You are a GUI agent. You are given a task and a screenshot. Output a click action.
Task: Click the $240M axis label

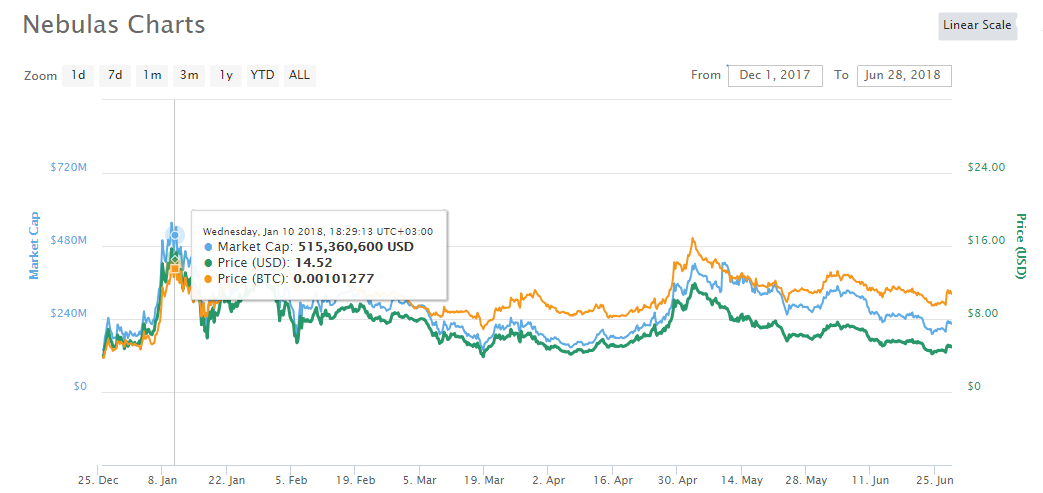coord(69,313)
